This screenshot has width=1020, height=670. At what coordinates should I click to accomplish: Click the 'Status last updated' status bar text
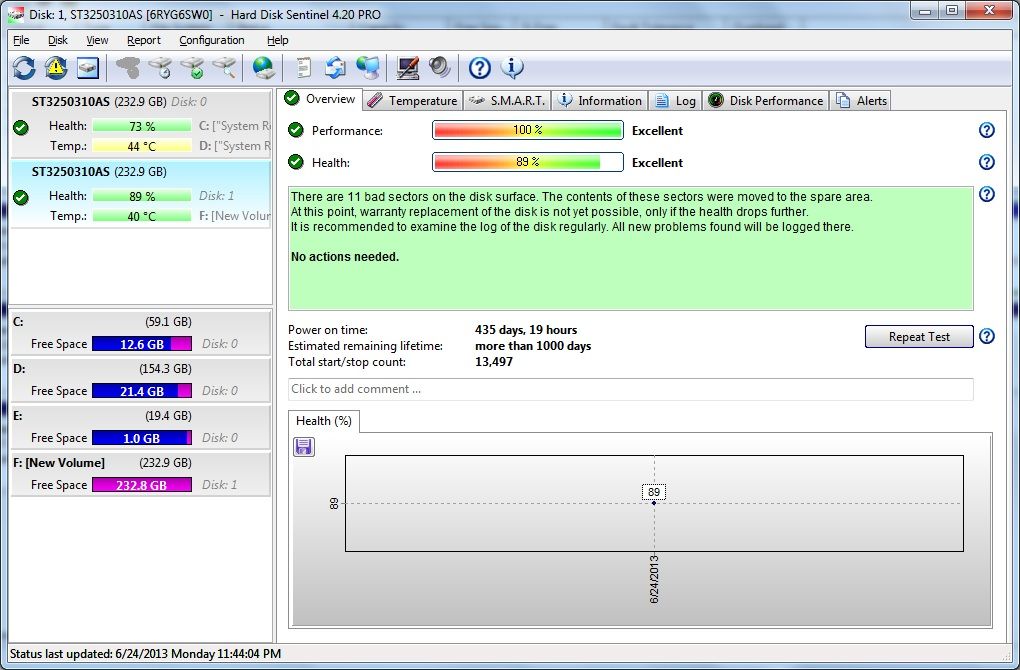(145, 654)
